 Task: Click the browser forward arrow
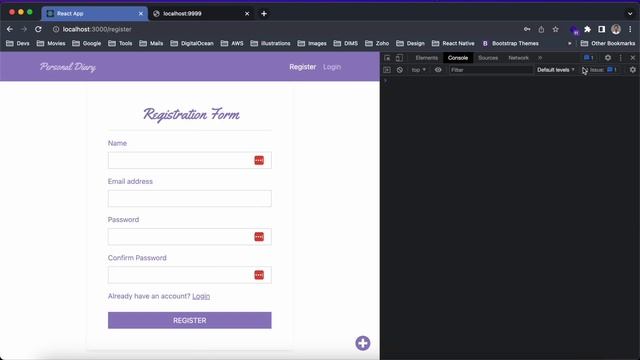tap(24, 29)
